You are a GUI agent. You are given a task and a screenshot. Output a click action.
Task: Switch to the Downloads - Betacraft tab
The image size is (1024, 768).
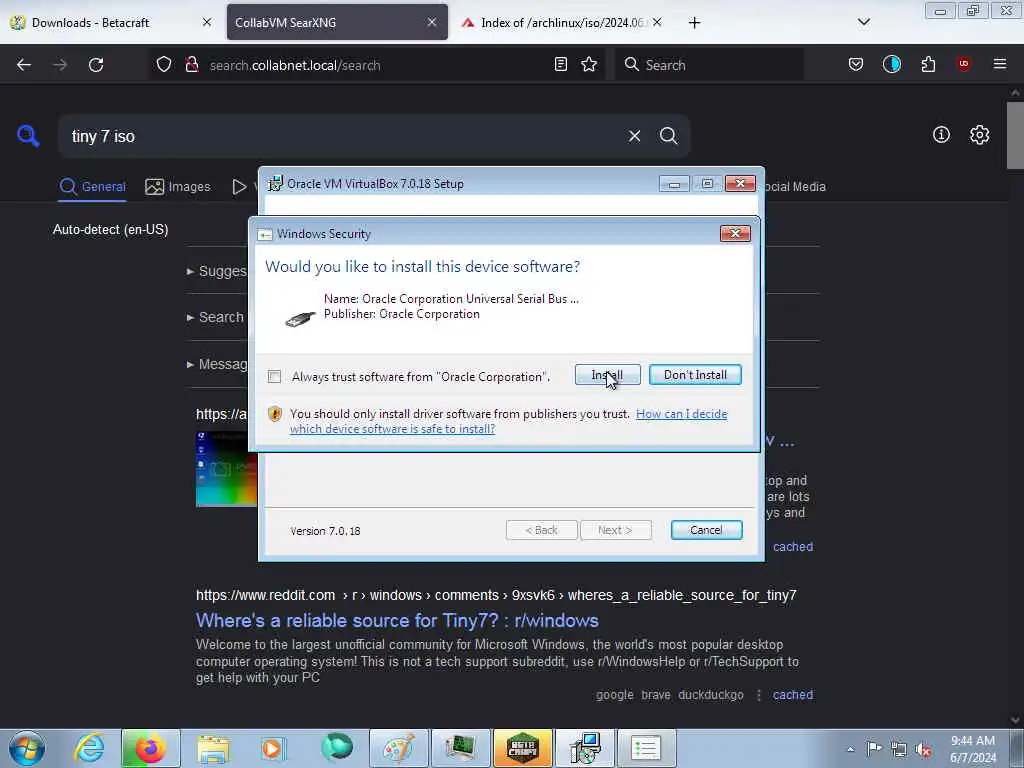(x=111, y=22)
